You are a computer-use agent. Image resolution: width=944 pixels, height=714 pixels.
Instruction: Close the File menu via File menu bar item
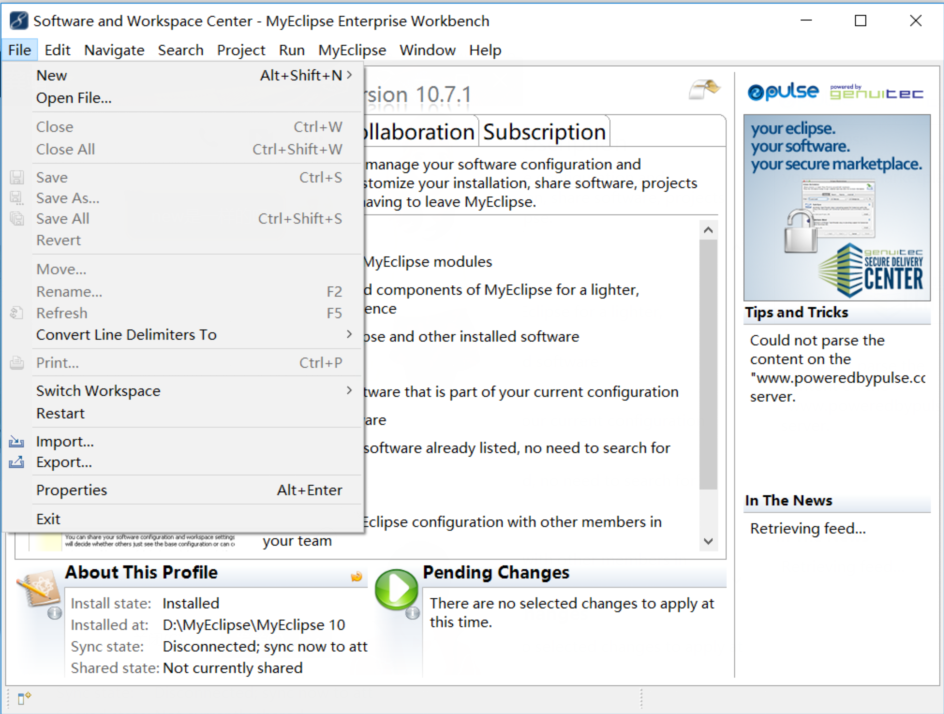click(x=19, y=50)
